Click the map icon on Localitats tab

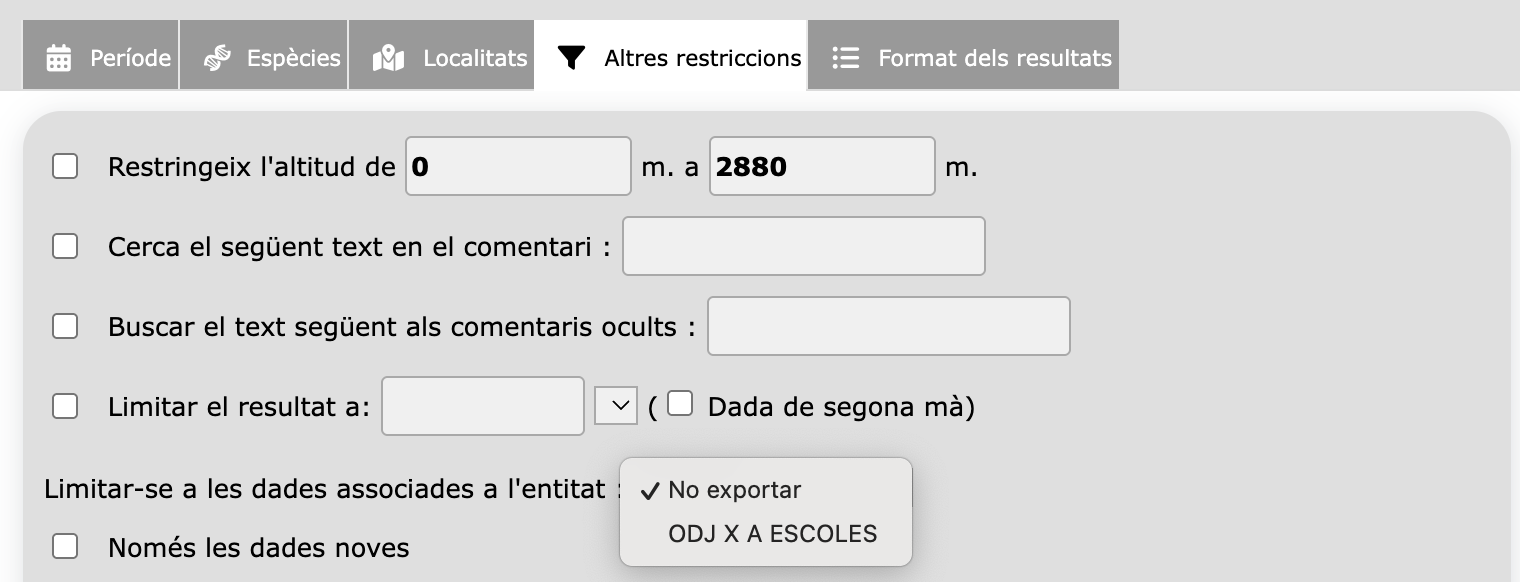coord(388,58)
